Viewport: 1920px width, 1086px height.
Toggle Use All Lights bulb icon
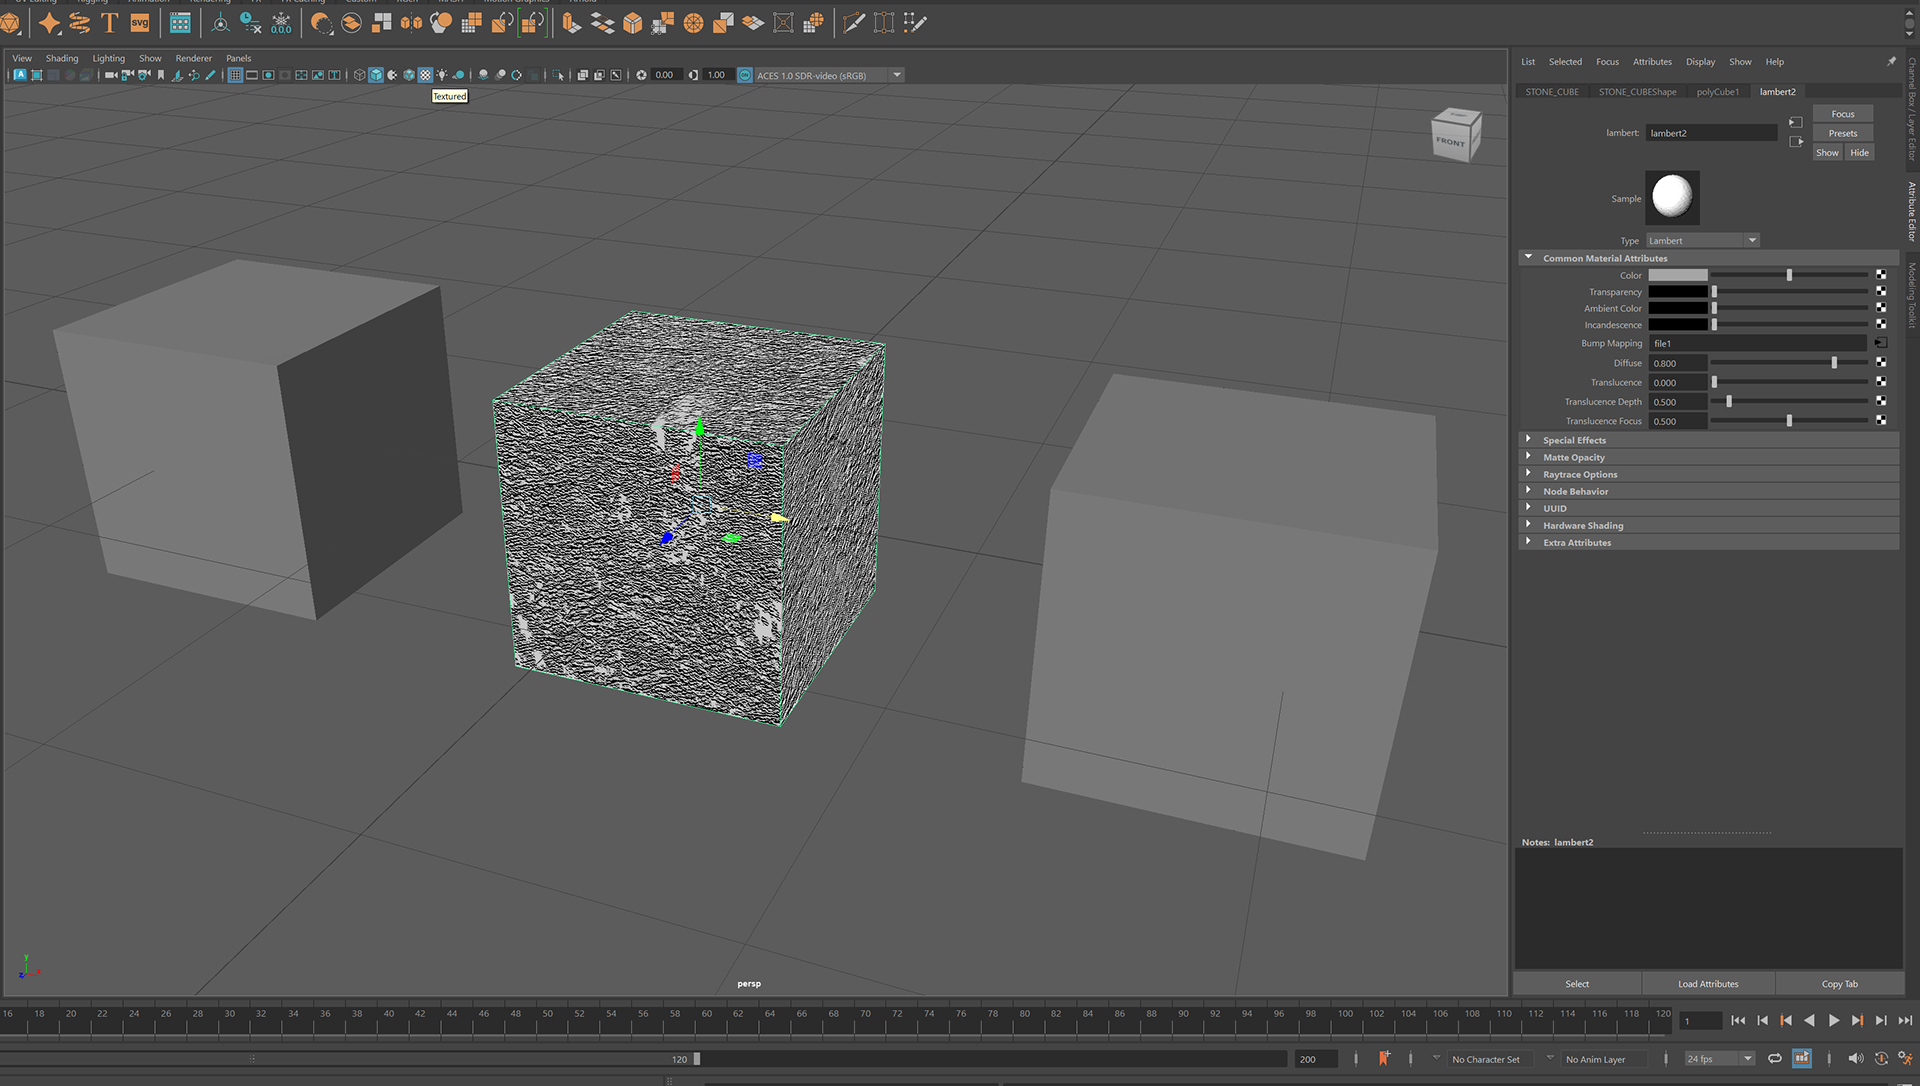(x=442, y=75)
